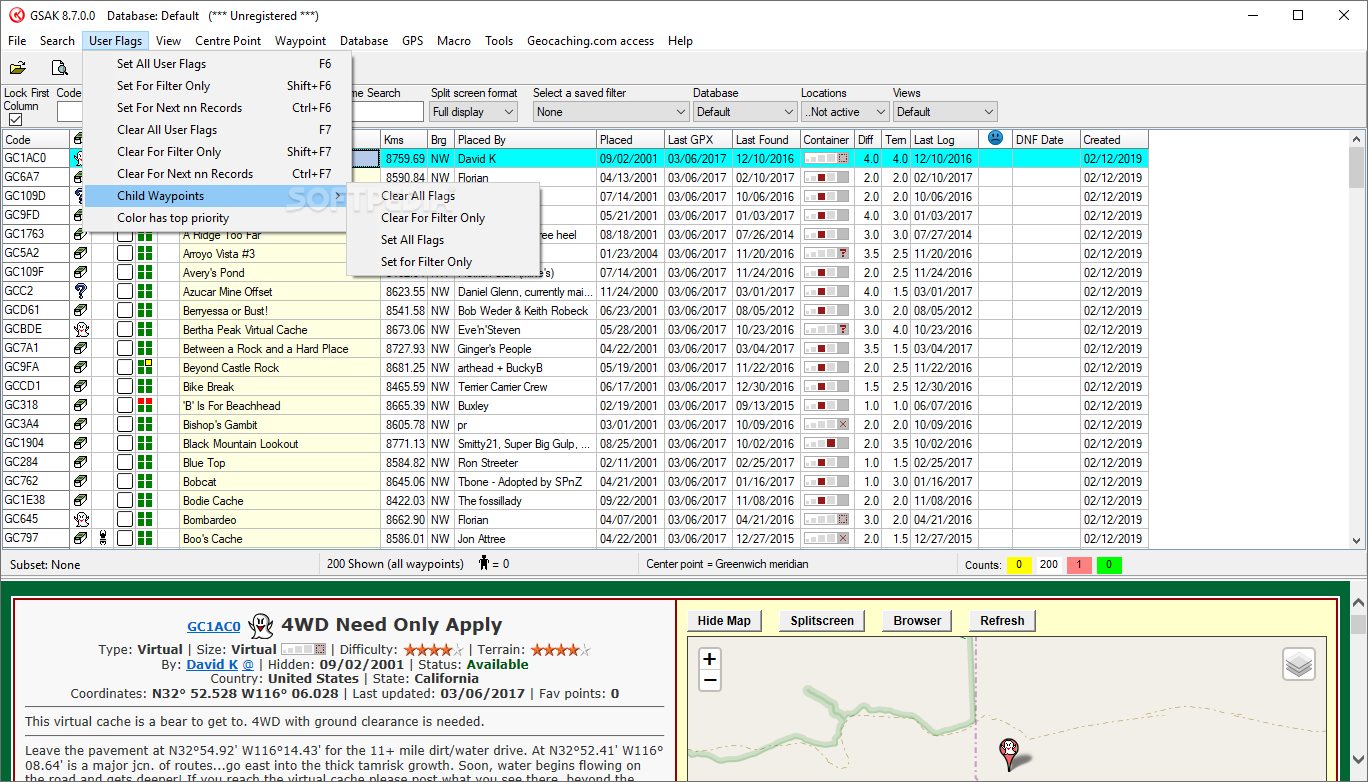Click the green count swatch
This screenshot has height=782, width=1368.
point(1109,564)
